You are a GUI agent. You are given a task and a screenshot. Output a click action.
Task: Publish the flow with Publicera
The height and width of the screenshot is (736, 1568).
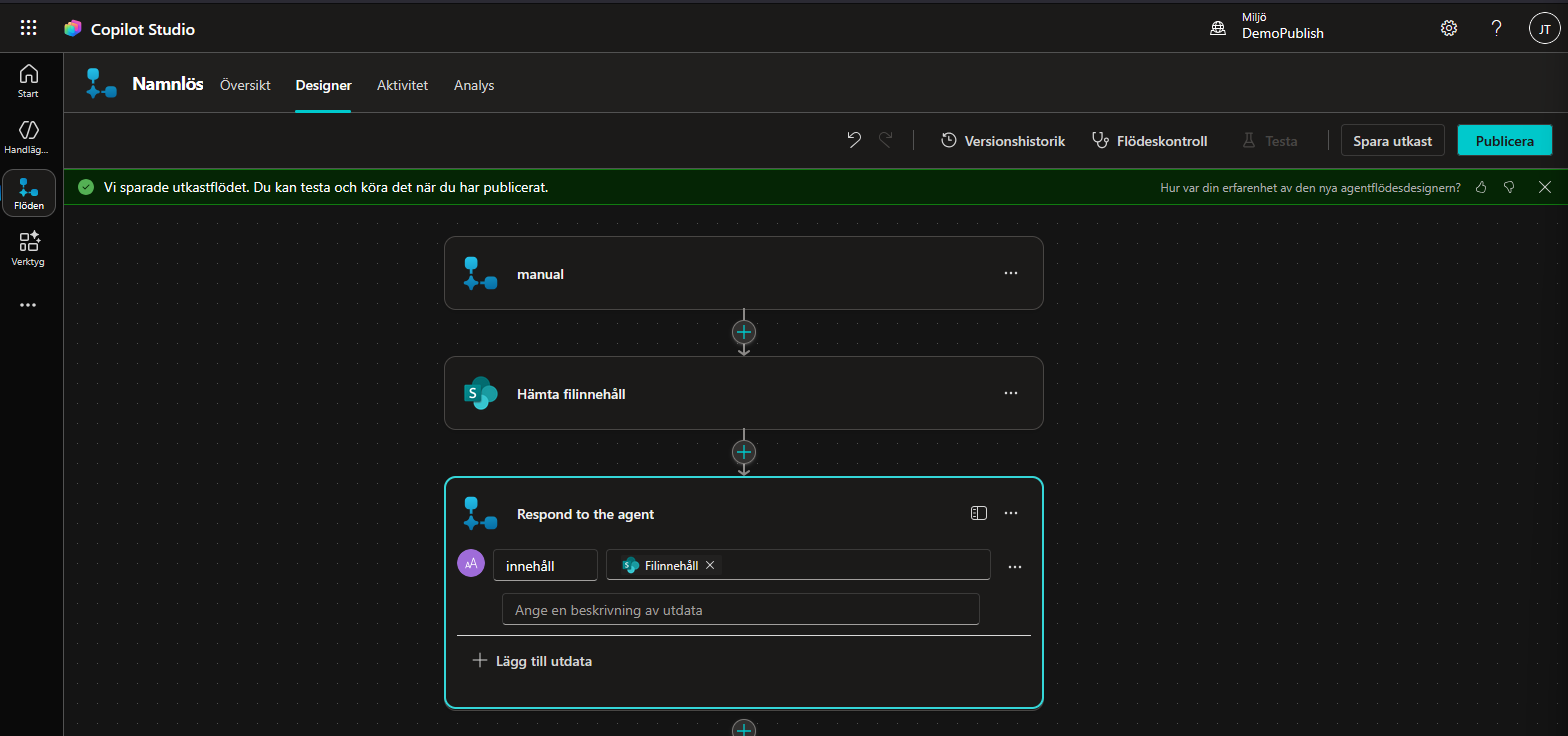(x=1505, y=141)
